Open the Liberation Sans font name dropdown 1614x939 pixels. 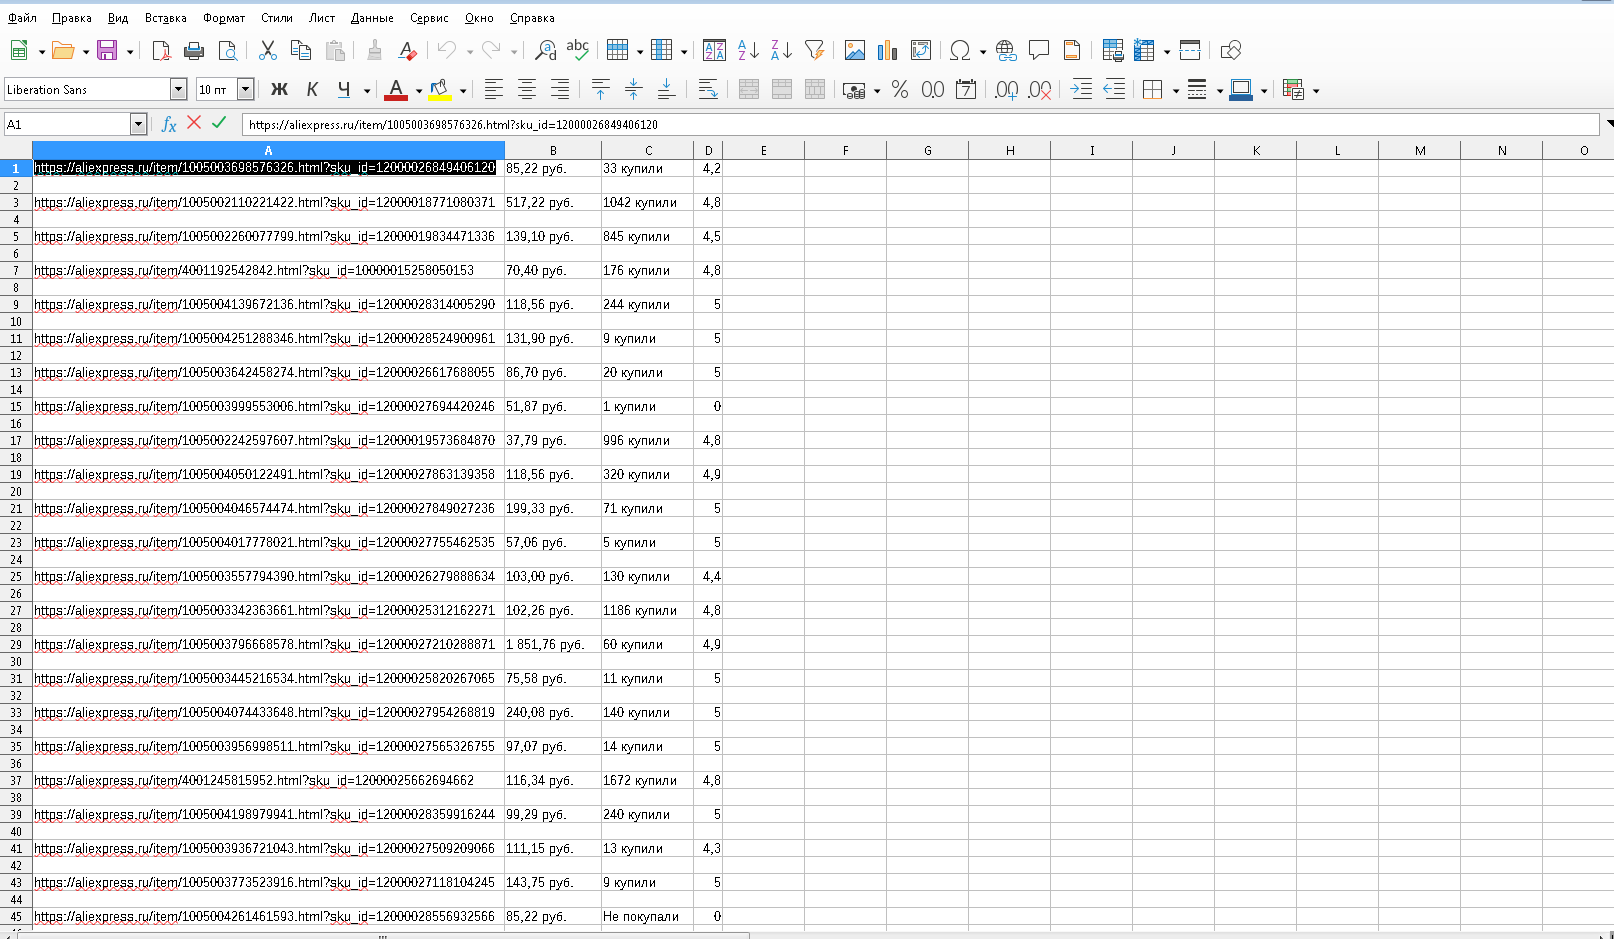179,89
